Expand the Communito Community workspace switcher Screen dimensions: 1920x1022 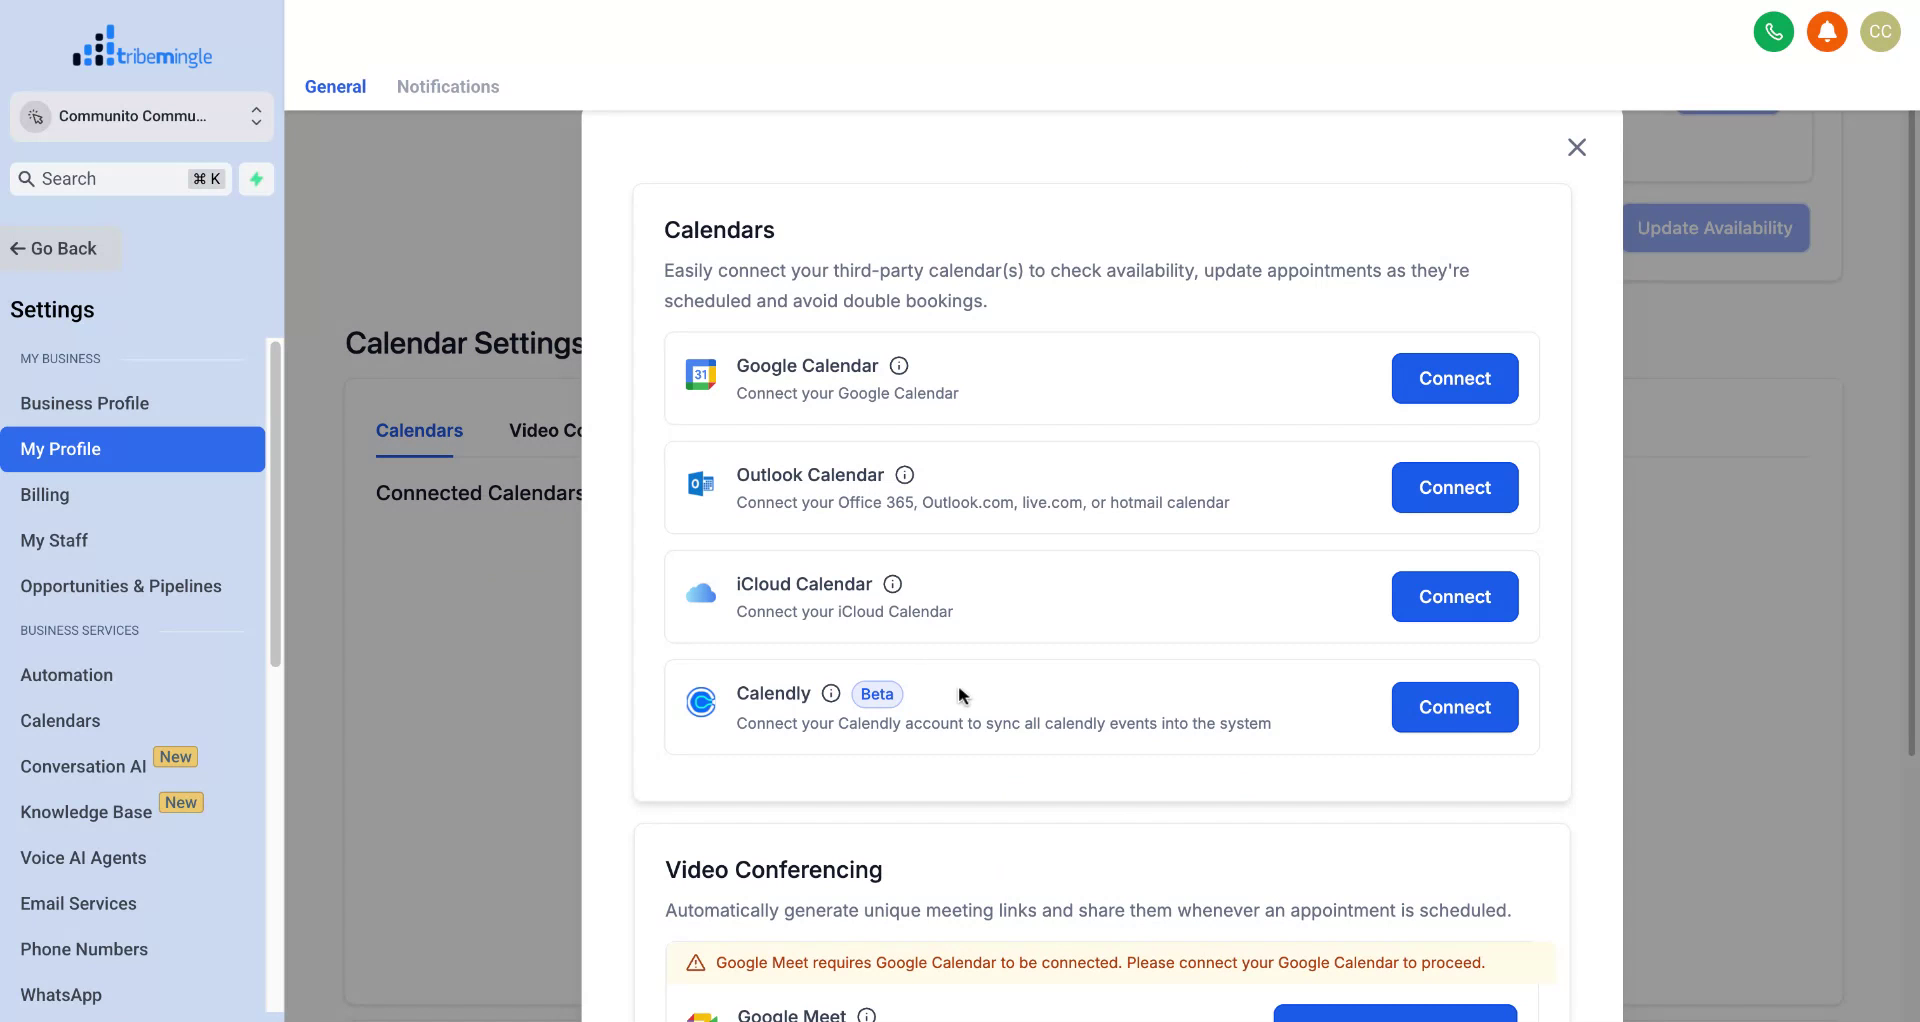[x=255, y=116]
